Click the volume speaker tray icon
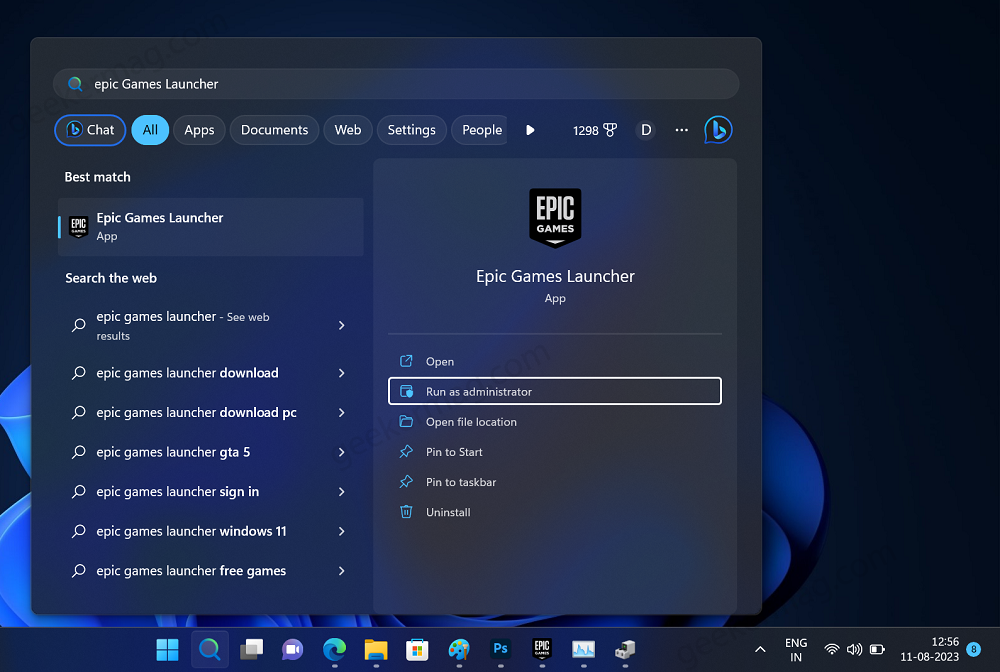This screenshot has width=1000, height=672. coord(854,650)
